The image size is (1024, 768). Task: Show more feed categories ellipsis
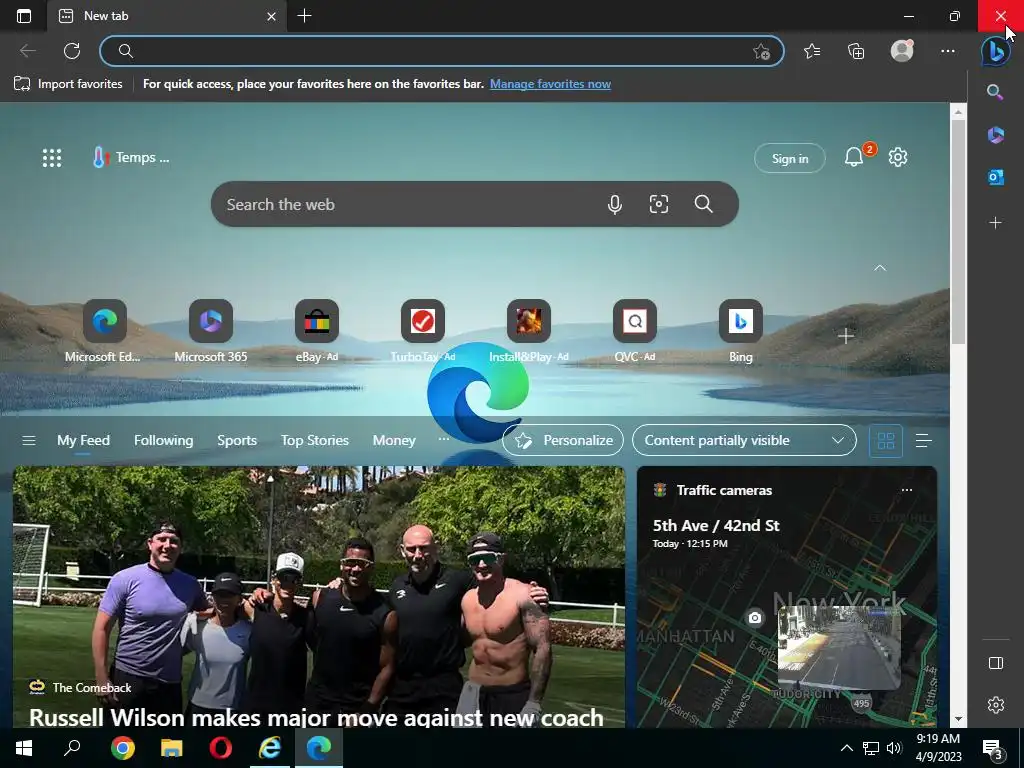pos(443,439)
